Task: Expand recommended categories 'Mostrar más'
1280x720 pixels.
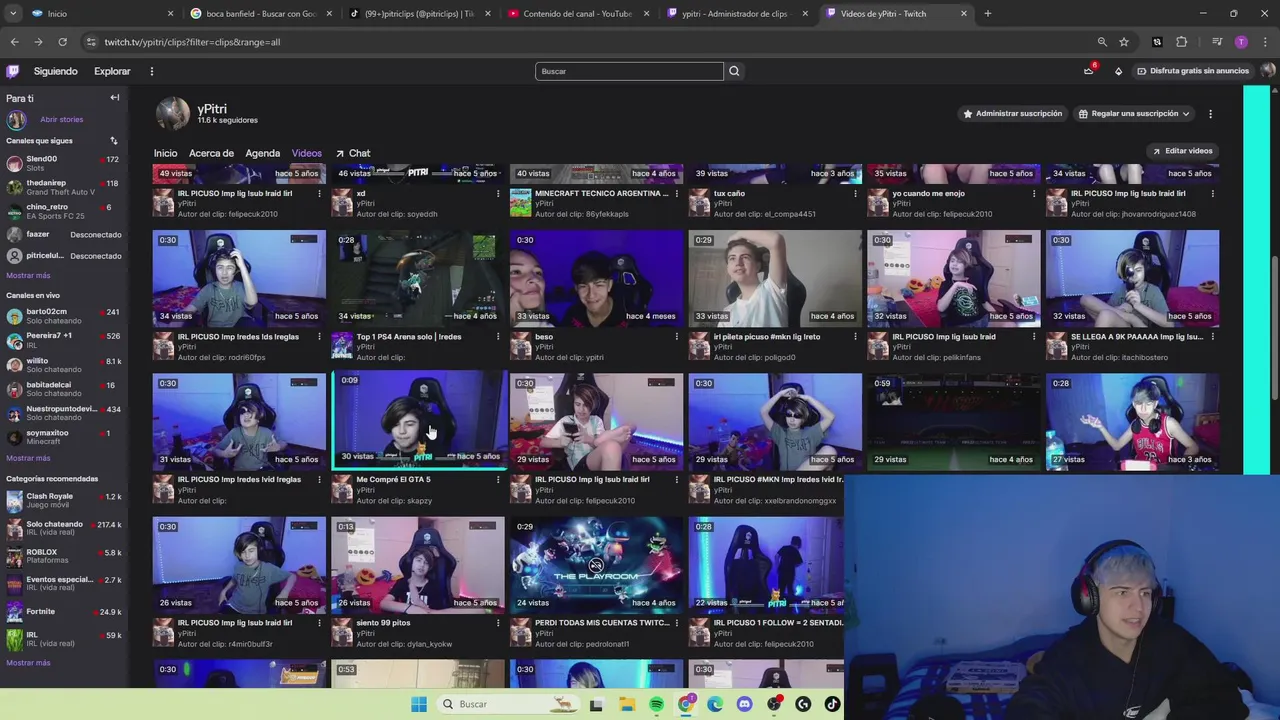Action: (x=28, y=663)
